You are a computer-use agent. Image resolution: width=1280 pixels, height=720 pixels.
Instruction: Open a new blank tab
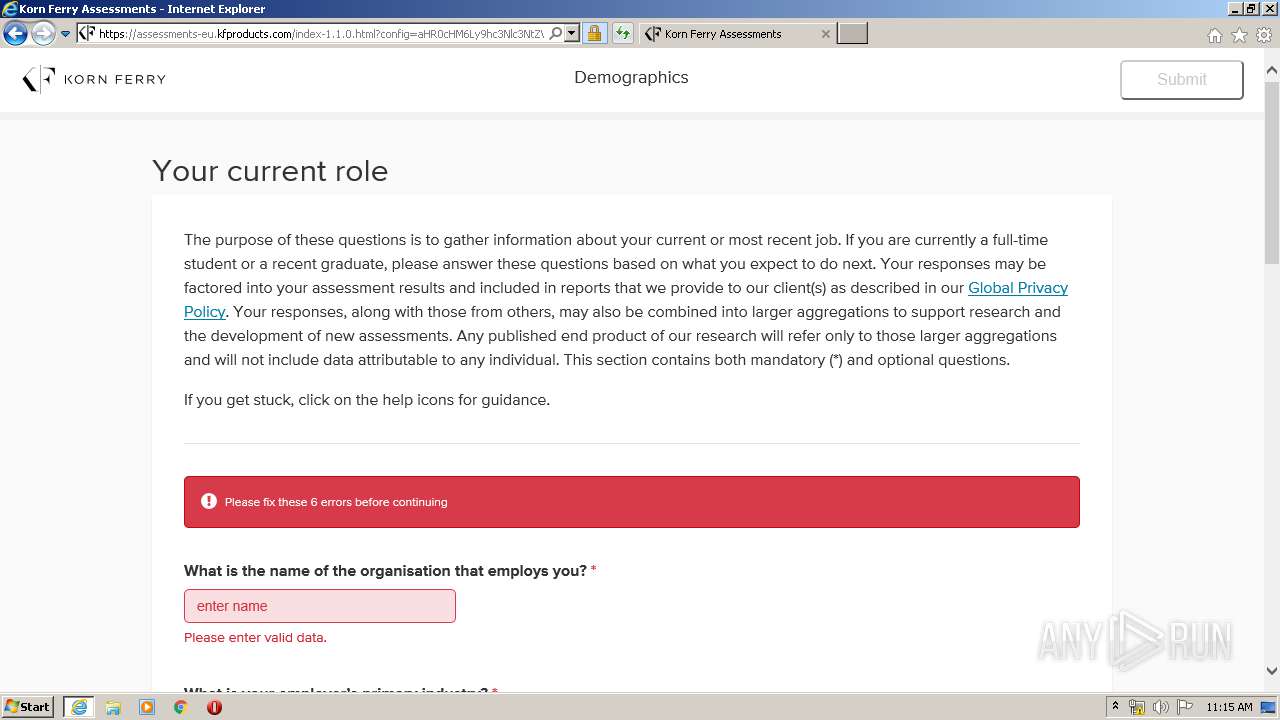(x=852, y=33)
